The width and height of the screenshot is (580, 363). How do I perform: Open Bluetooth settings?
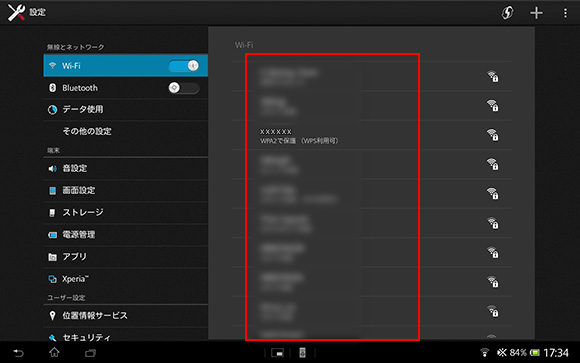[x=125, y=88]
